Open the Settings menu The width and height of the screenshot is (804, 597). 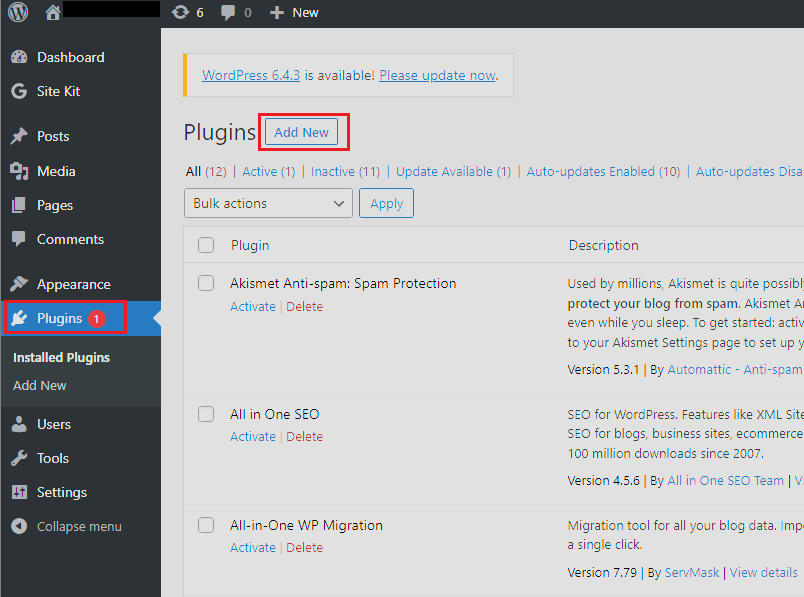[x=62, y=492]
